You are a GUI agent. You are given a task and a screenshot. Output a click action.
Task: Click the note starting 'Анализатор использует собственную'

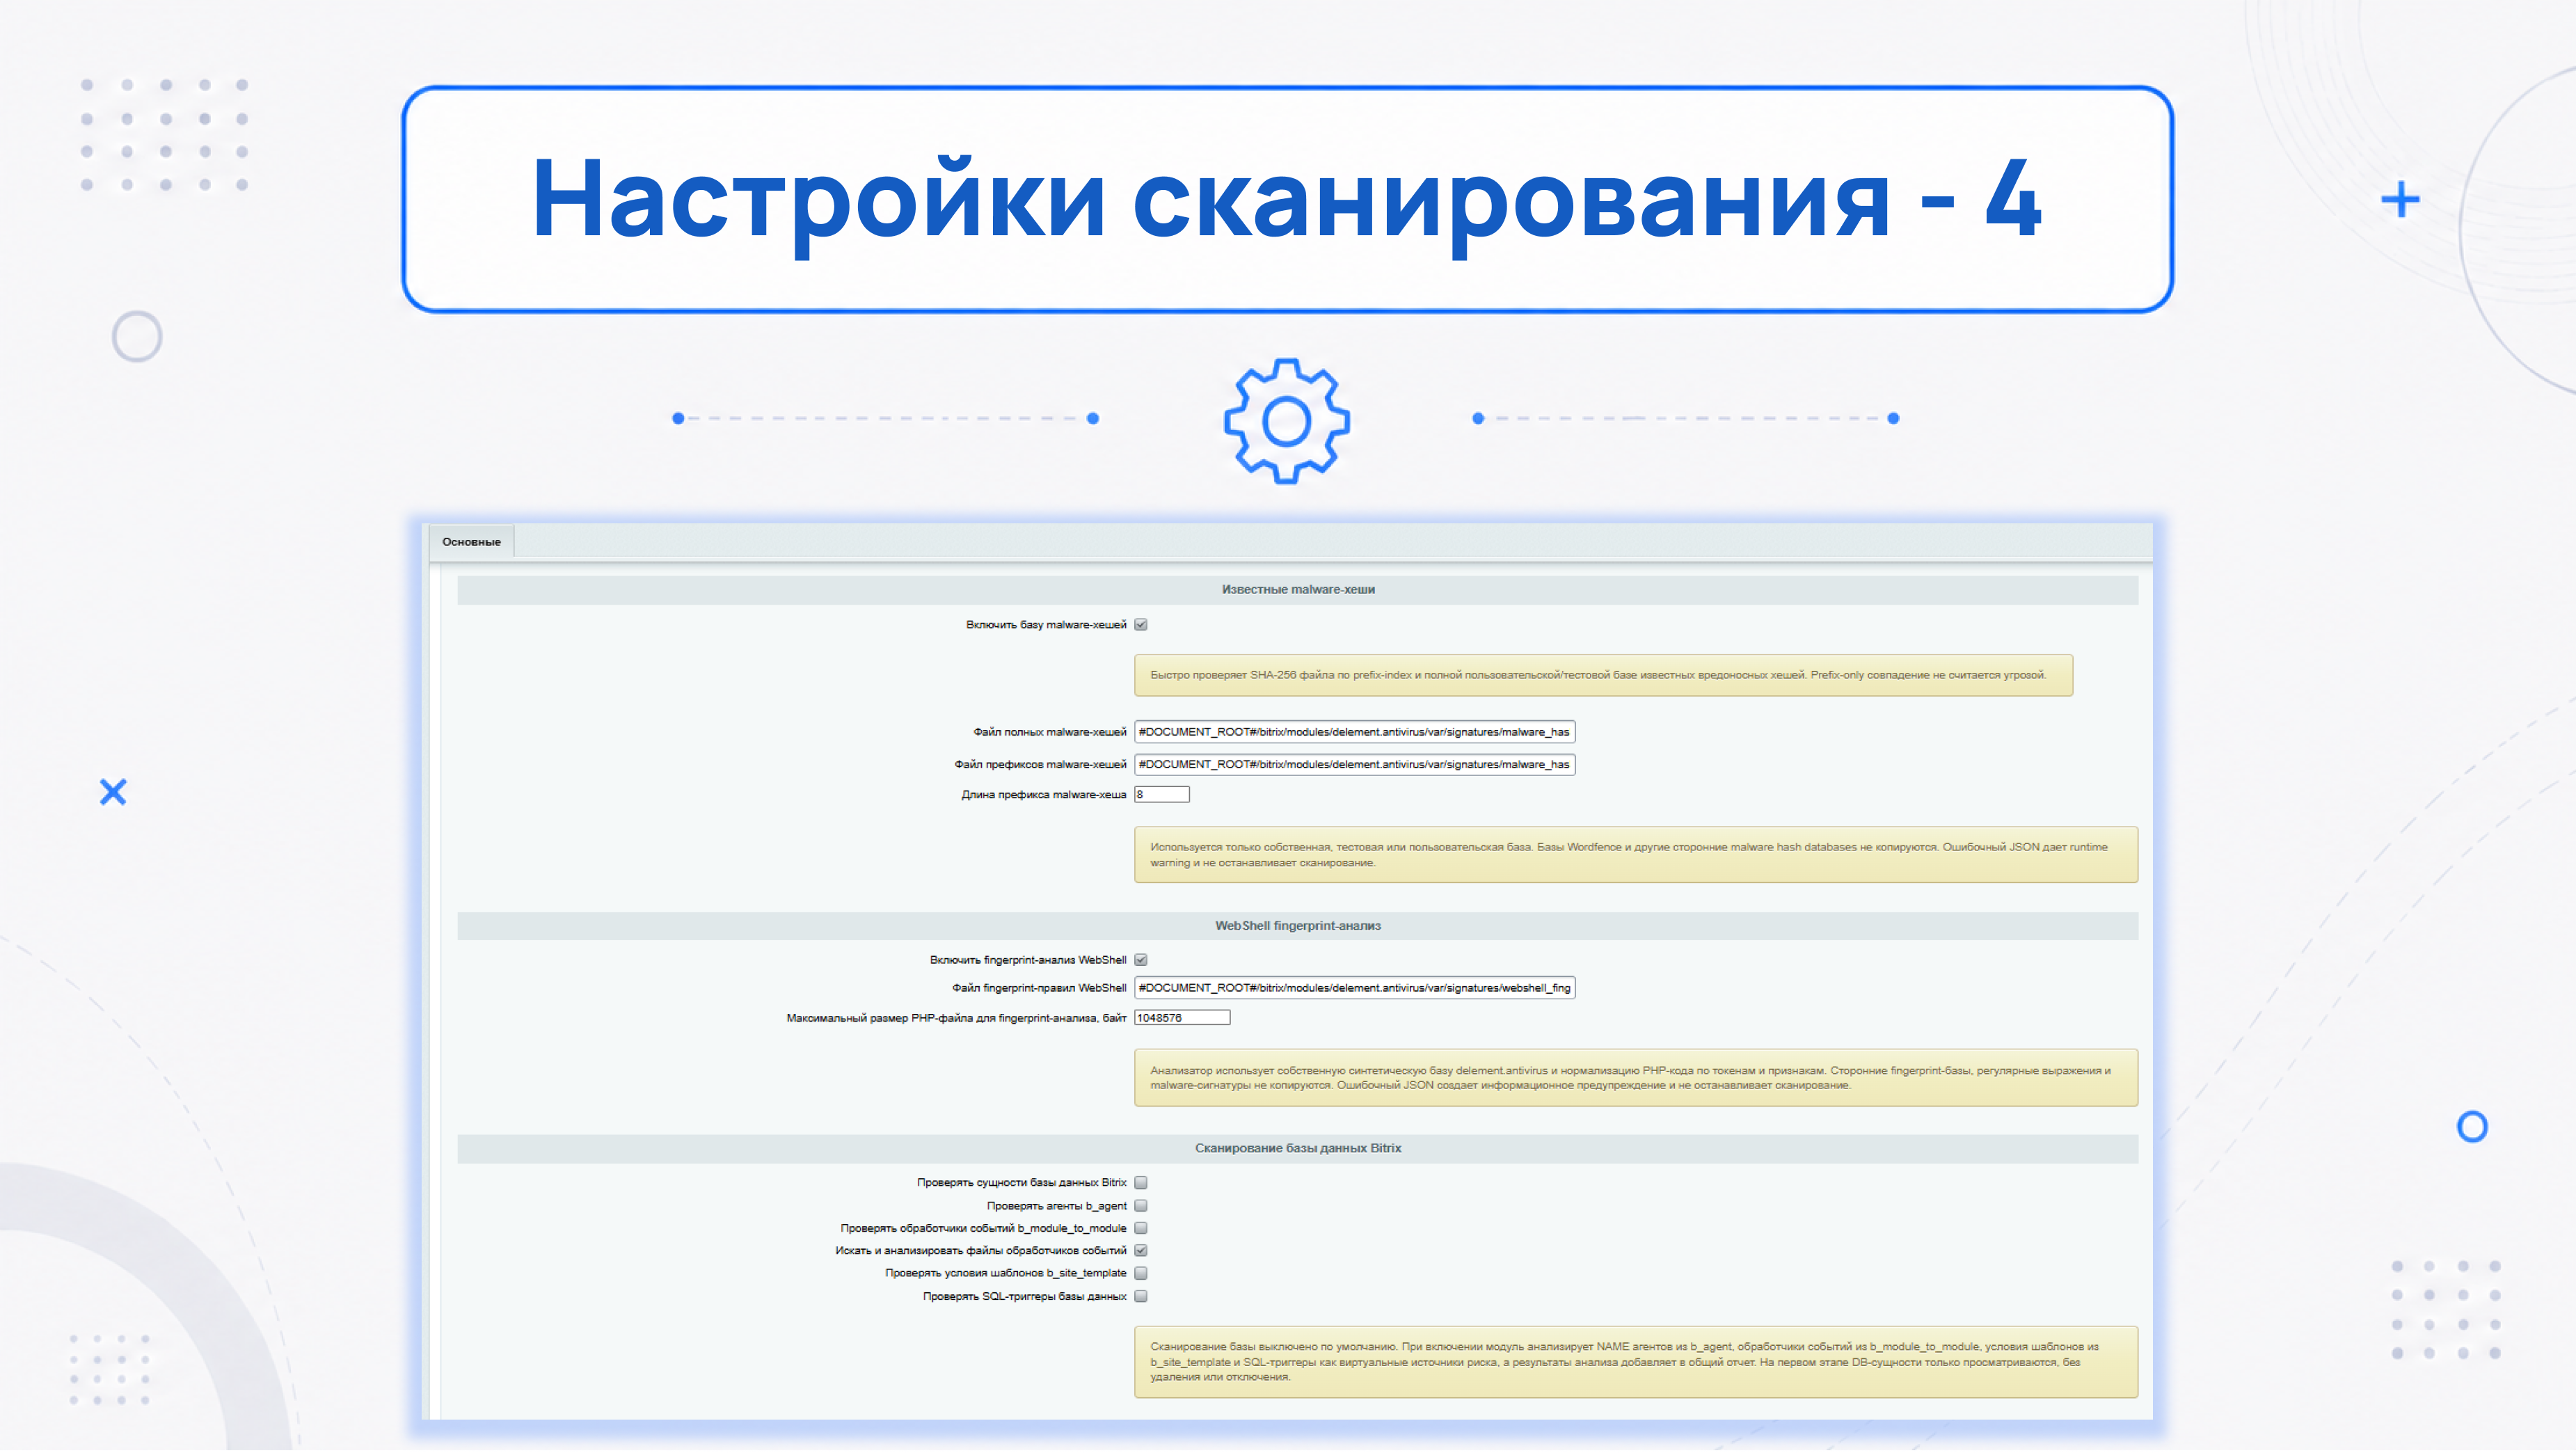[x=1636, y=1078]
